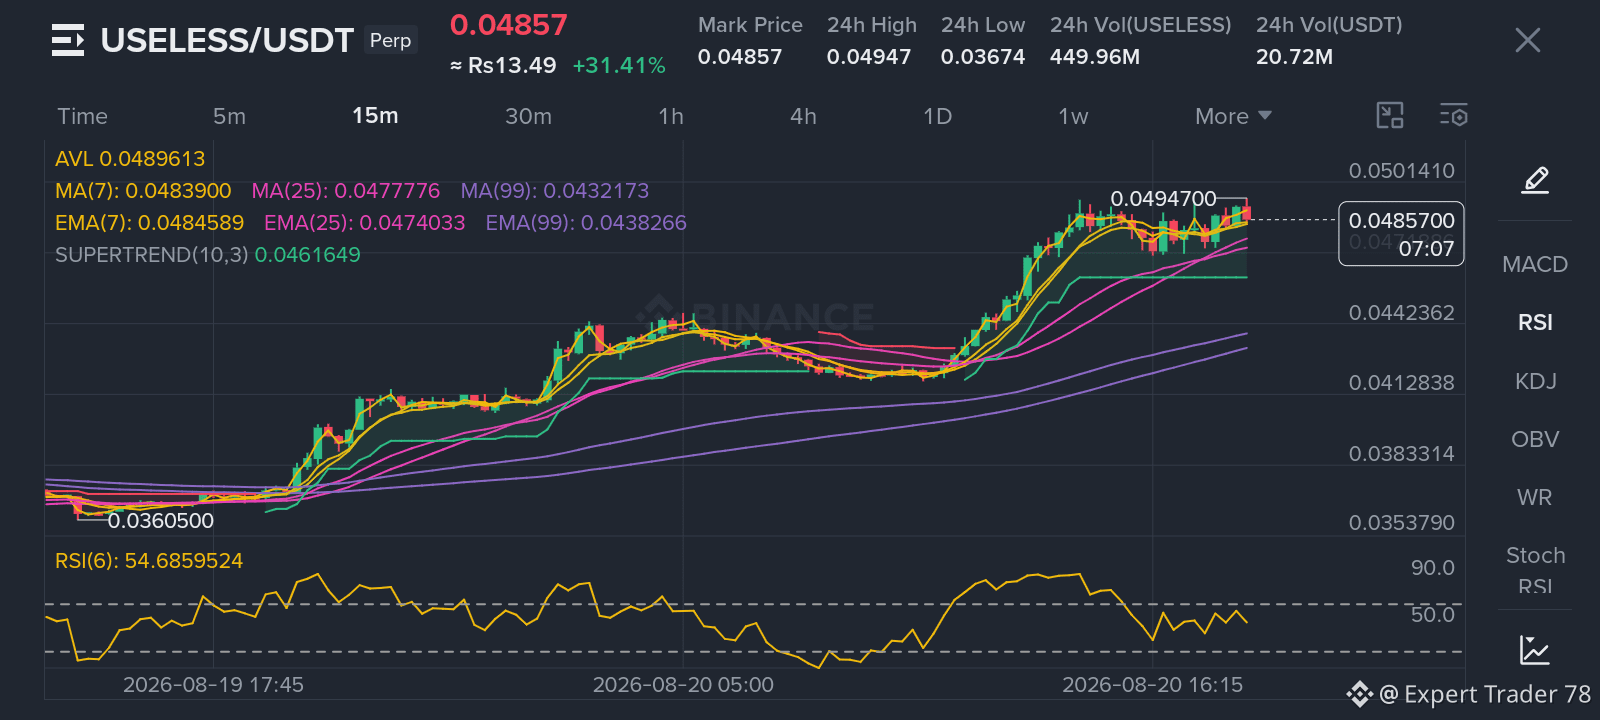The width and height of the screenshot is (1600, 720).
Task: Enable the KDJ indicator
Action: 1535,381
